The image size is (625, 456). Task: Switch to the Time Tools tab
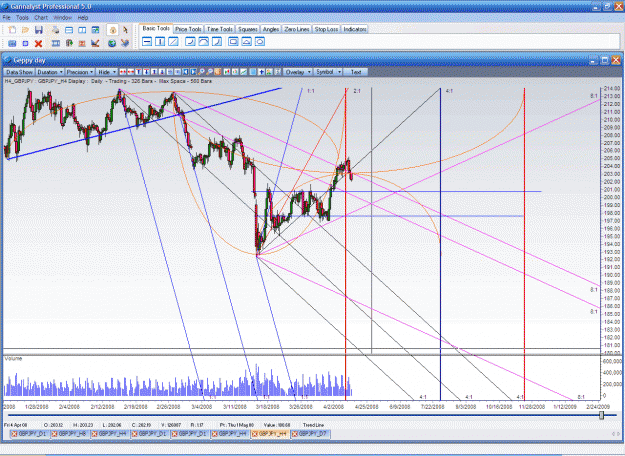coord(220,29)
